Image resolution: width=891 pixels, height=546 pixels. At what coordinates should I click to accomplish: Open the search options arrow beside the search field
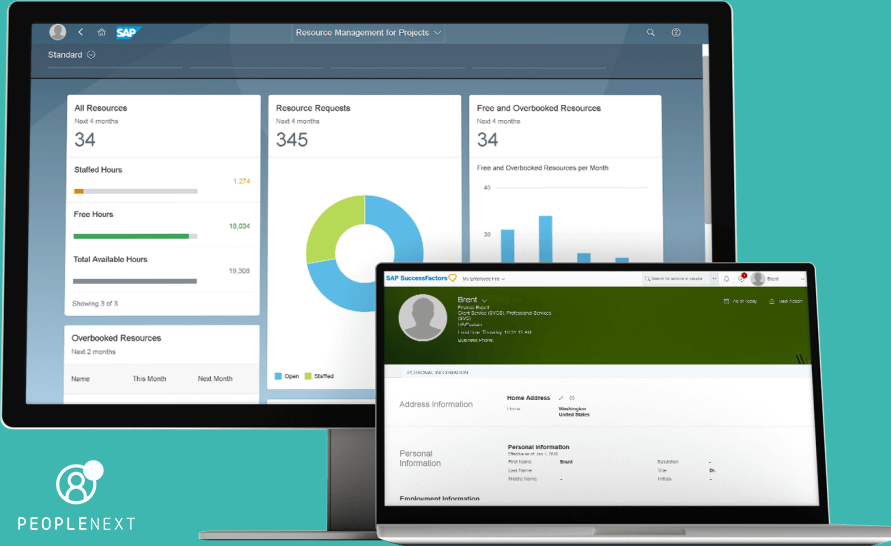[x=714, y=278]
